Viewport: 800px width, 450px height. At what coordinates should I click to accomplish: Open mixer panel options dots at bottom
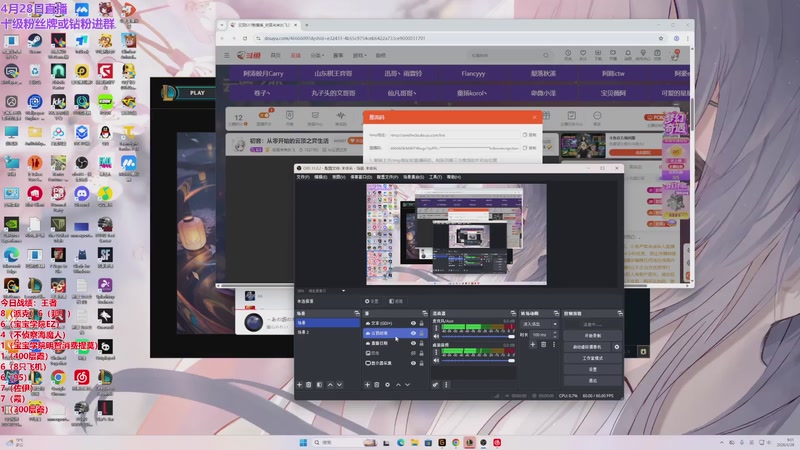446,385
